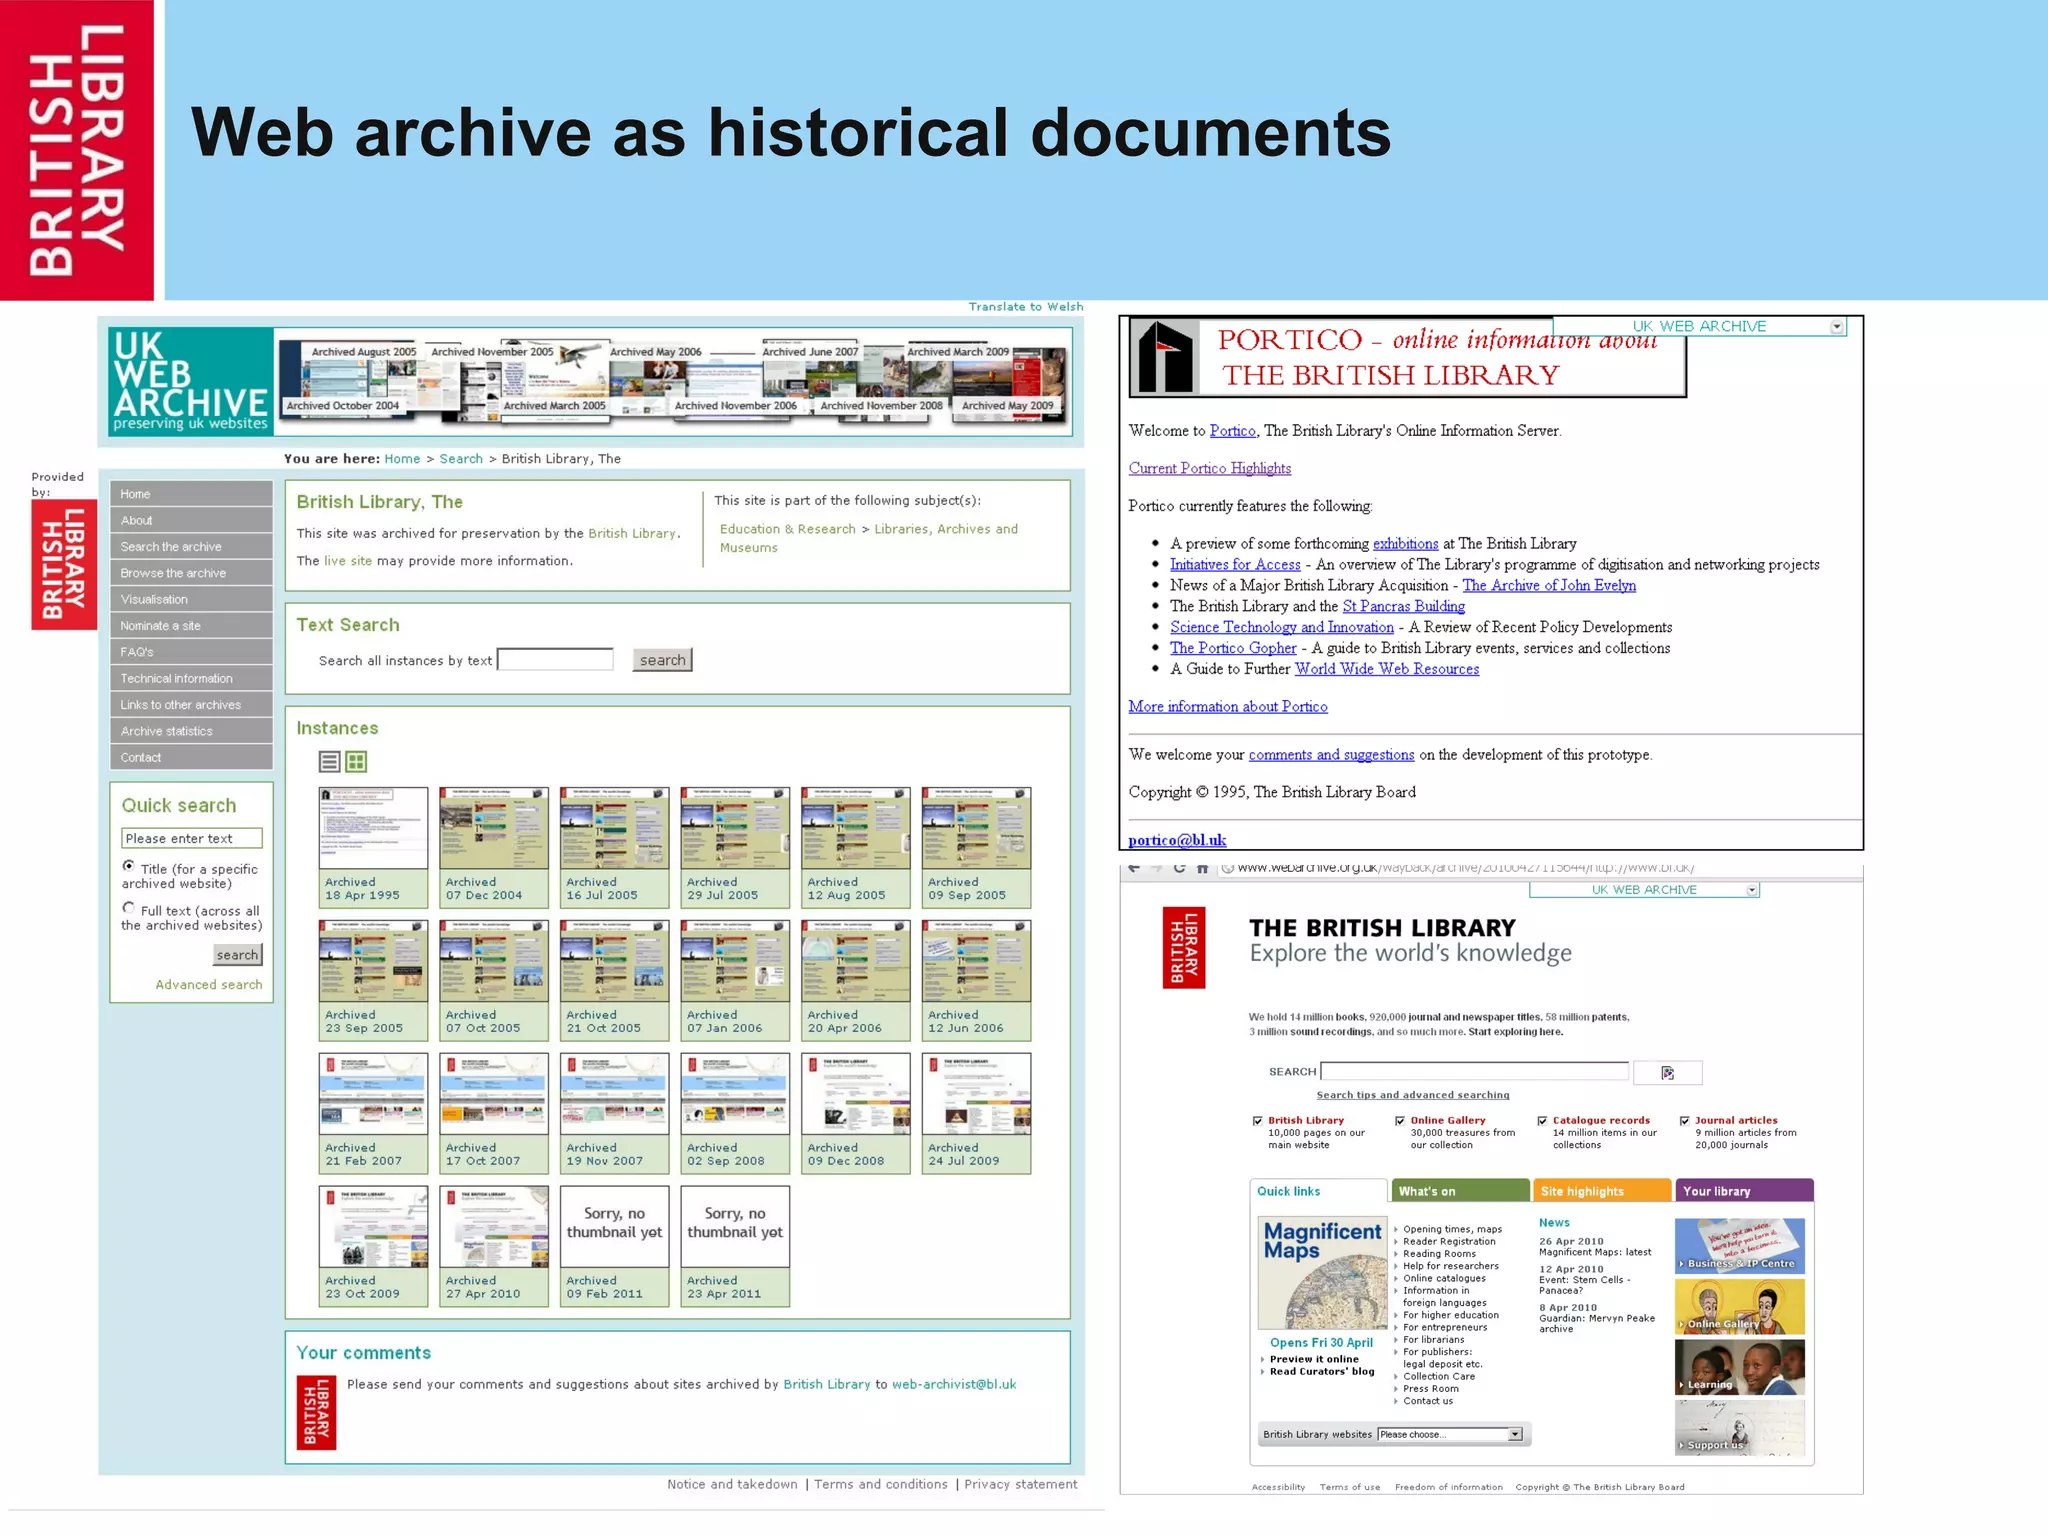2048x1536 pixels.
Task: Follow the Translate to Welsh link
Action: (1026, 307)
